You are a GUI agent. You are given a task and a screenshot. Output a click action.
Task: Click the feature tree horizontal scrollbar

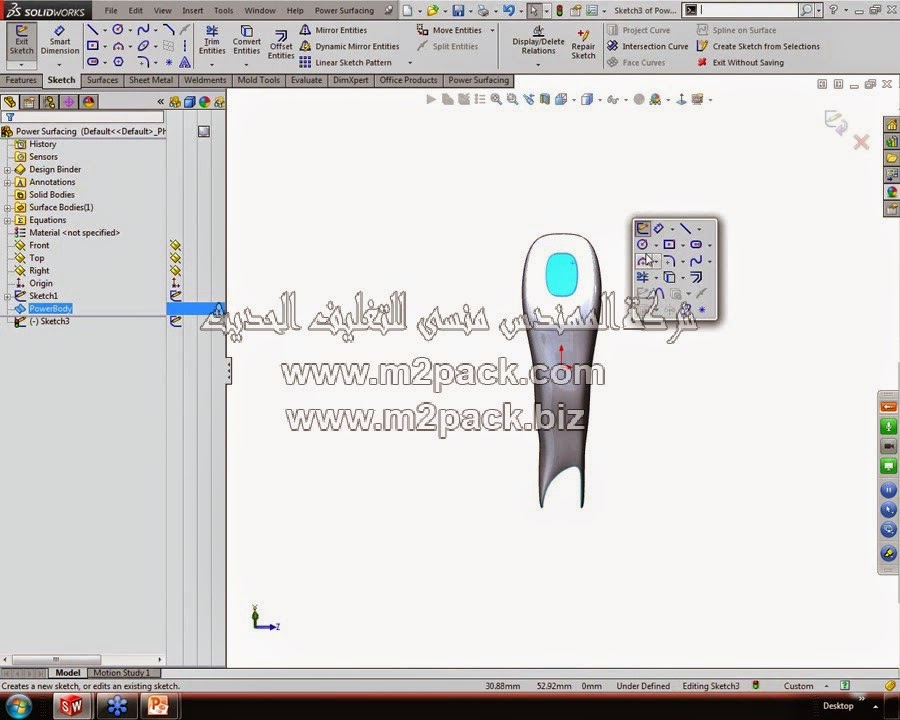56,659
